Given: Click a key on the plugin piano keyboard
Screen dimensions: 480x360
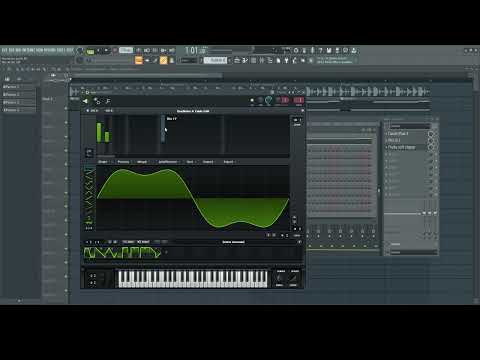Looking at the screenshot, I should [x=193, y=279].
